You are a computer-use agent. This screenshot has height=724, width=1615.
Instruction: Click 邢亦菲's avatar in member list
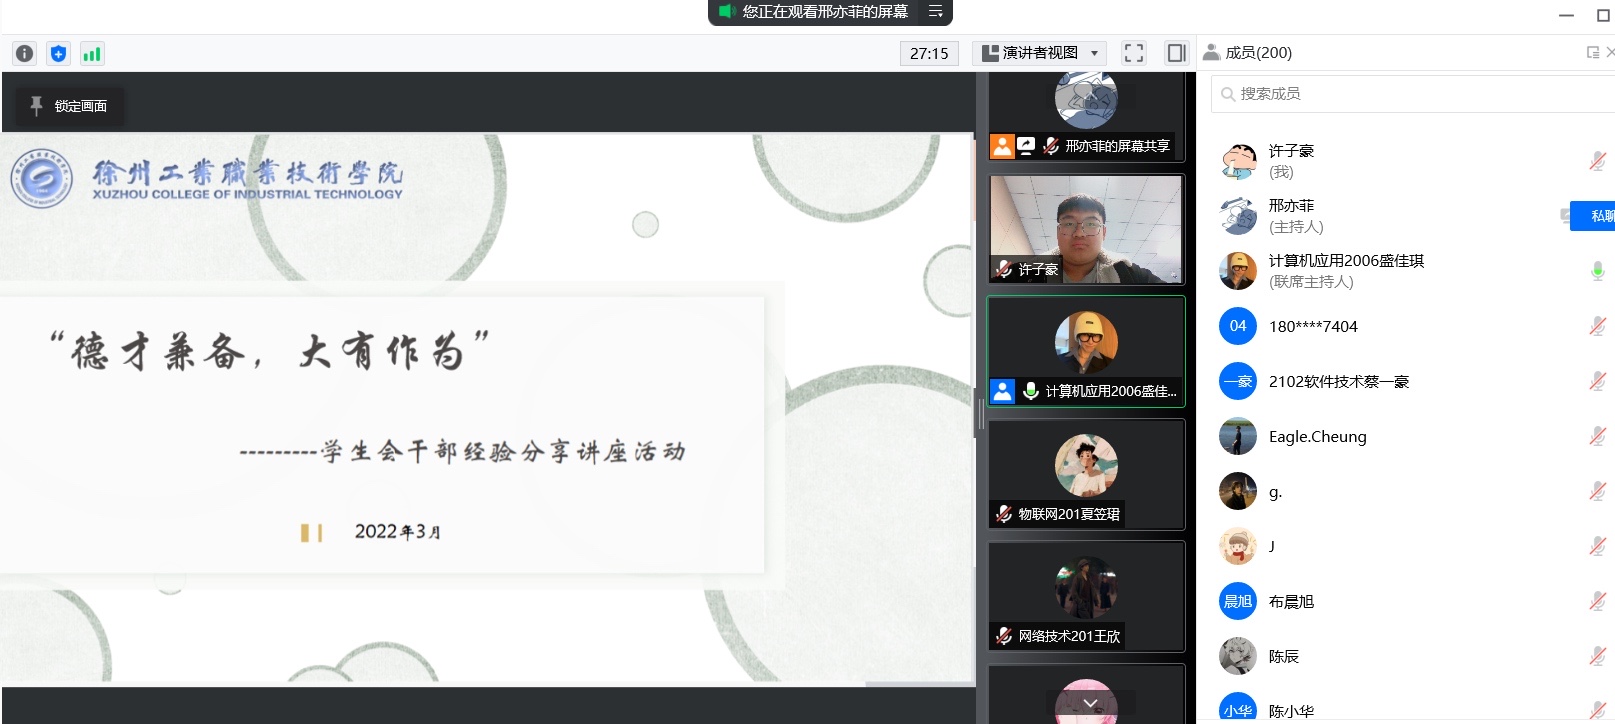1238,216
